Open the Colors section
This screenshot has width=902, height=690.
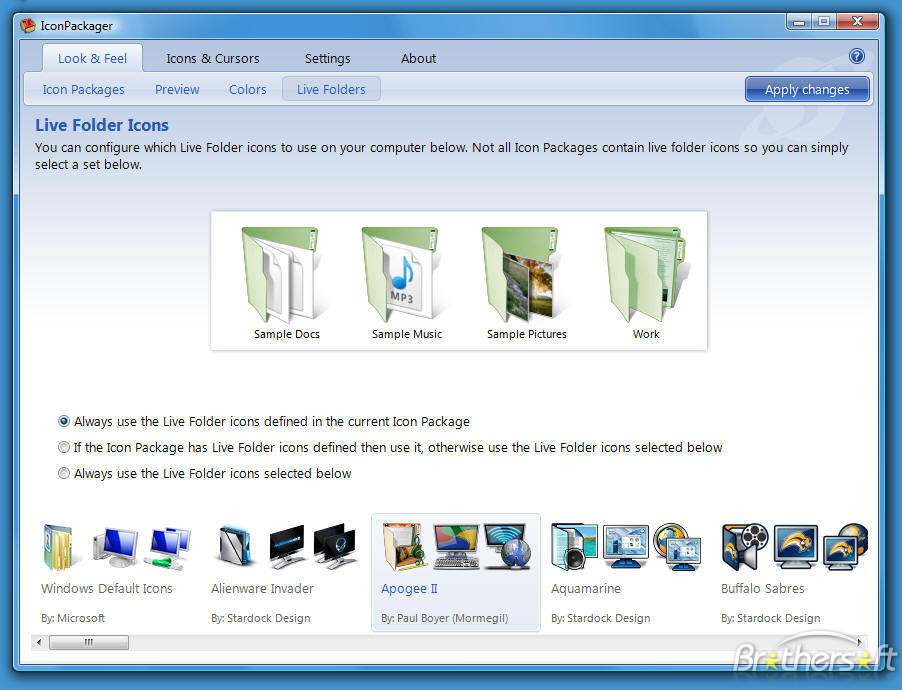[x=247, y=89]
